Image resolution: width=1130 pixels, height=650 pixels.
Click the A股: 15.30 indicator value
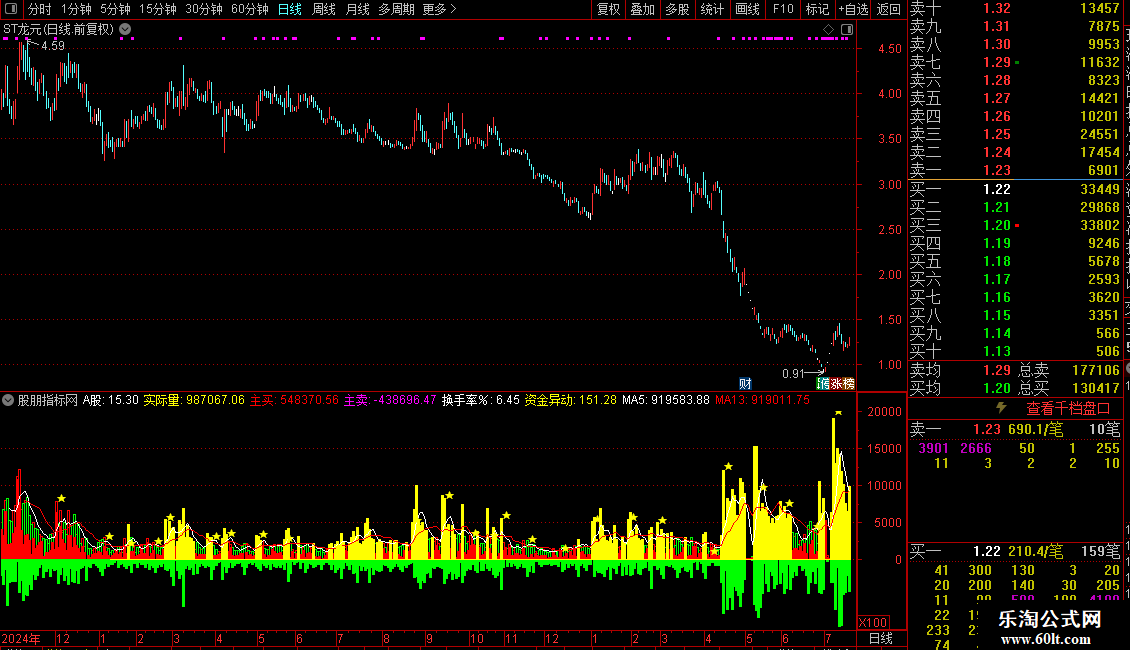pos(111,400)
